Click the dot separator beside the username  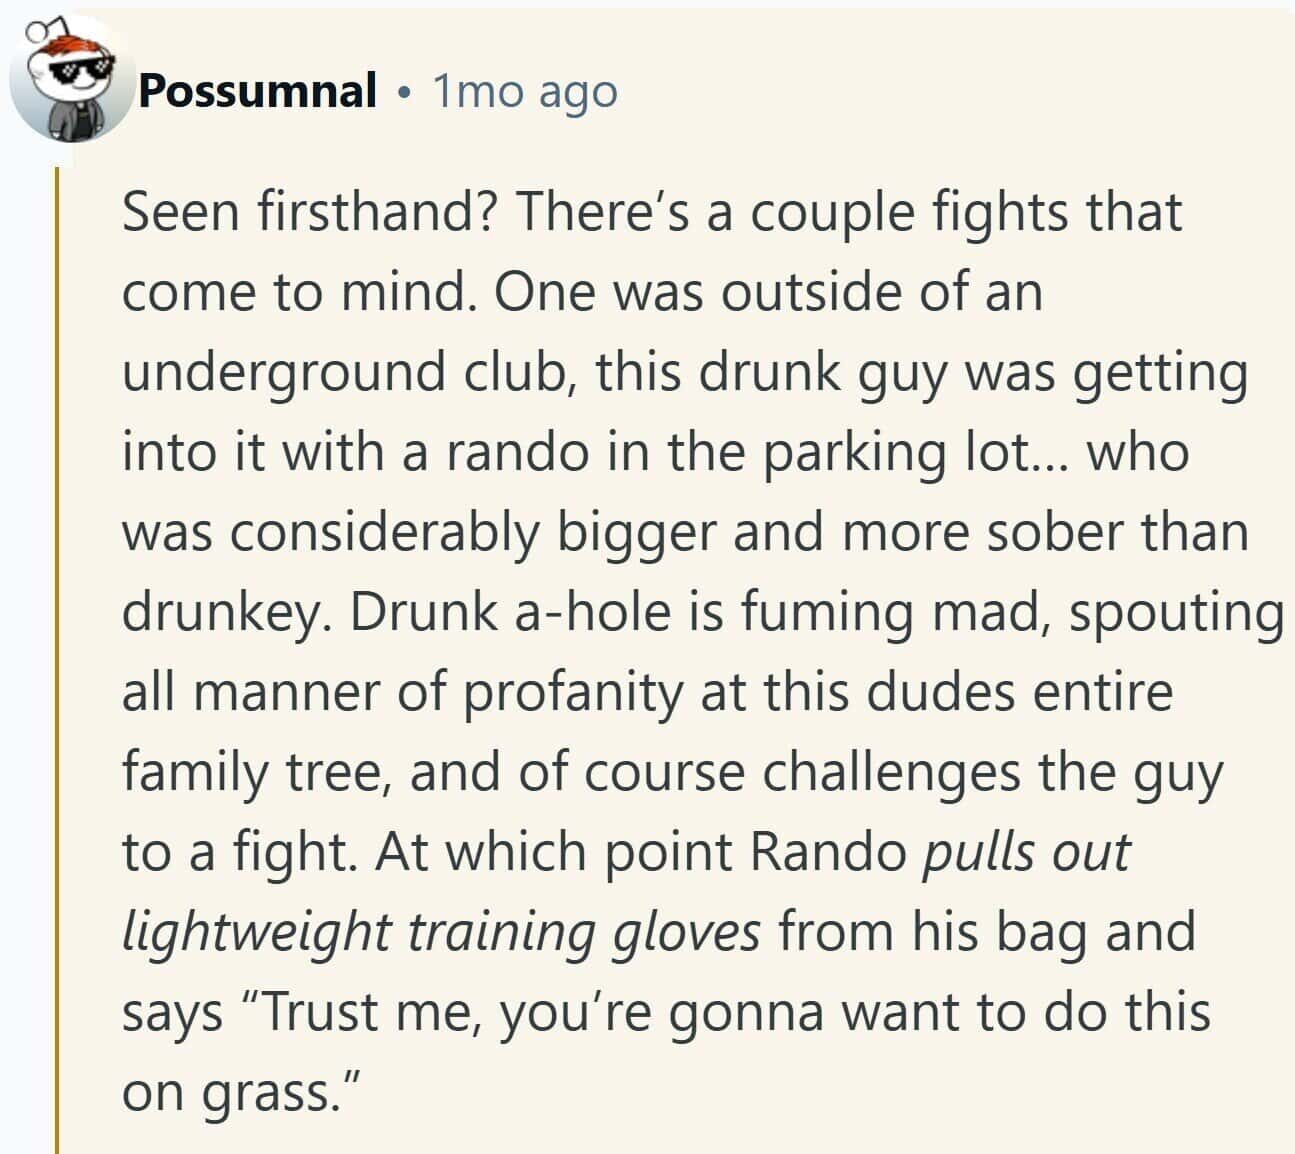(404, 94)
